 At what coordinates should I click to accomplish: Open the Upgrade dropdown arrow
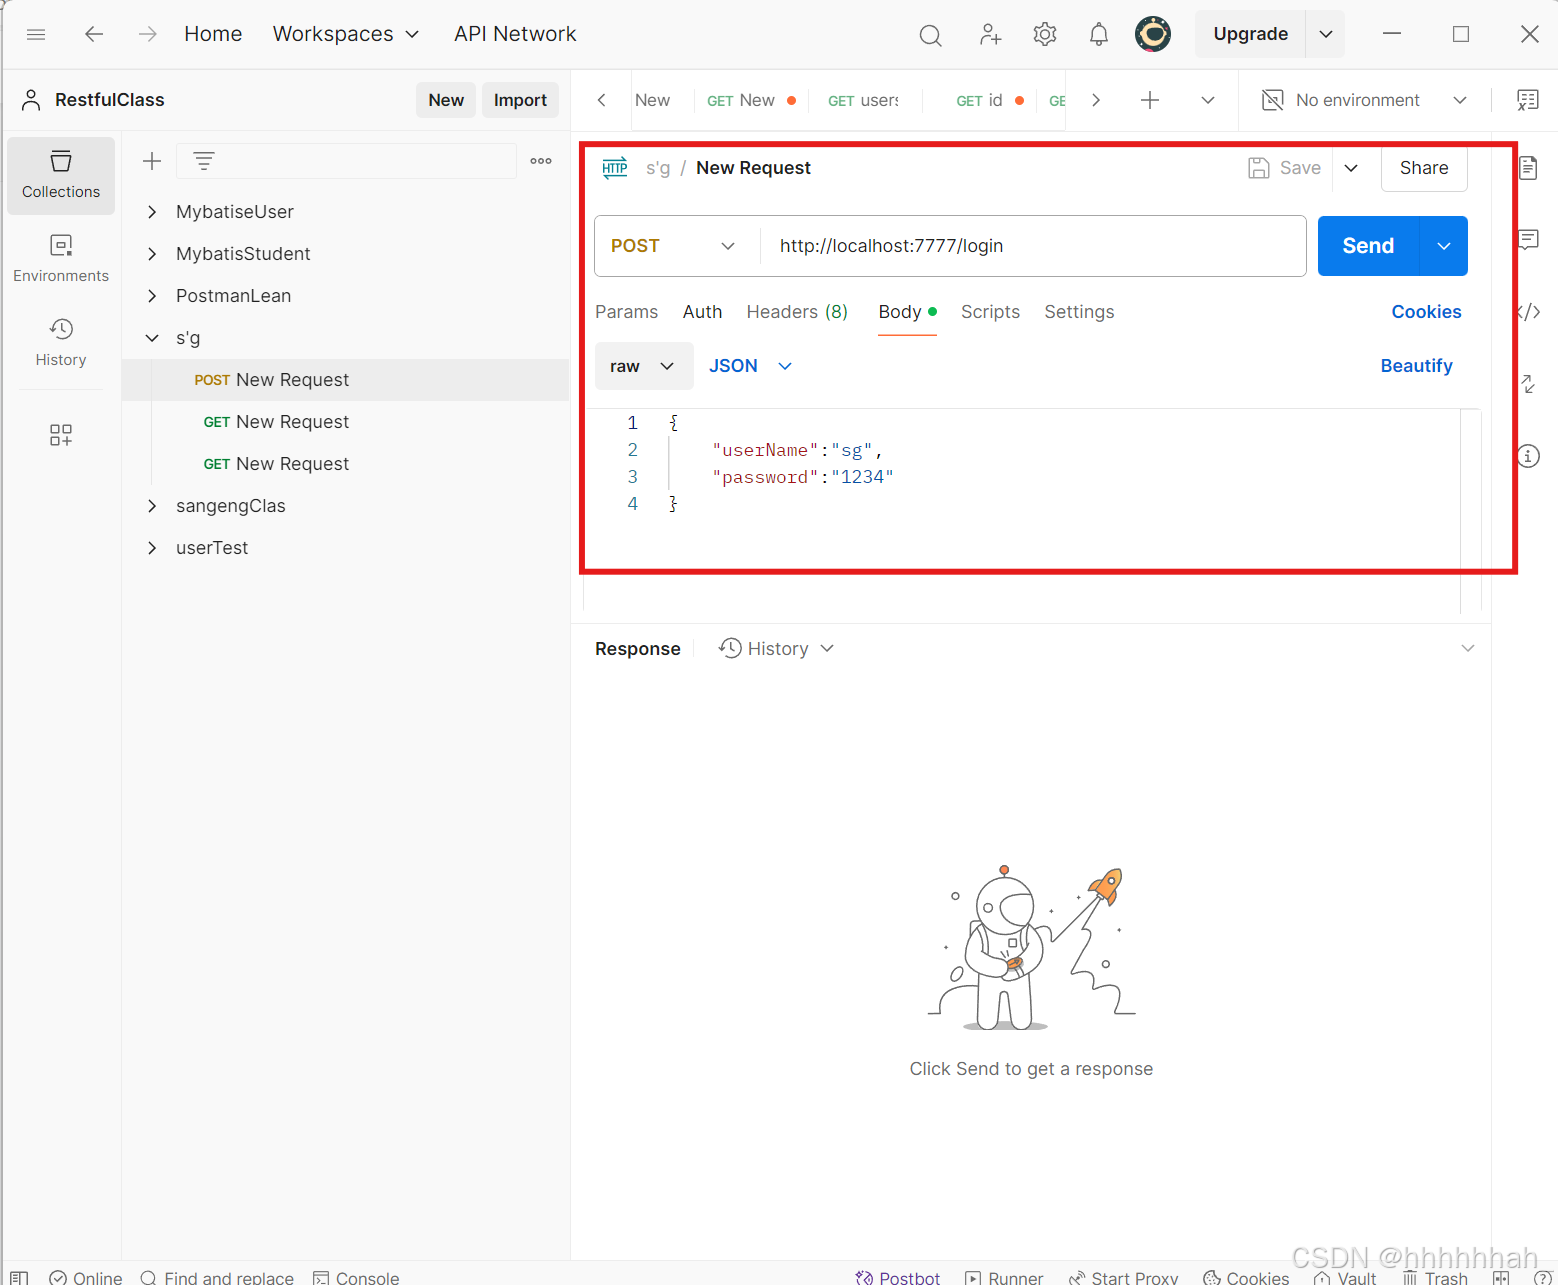(x=1326, y=34)
